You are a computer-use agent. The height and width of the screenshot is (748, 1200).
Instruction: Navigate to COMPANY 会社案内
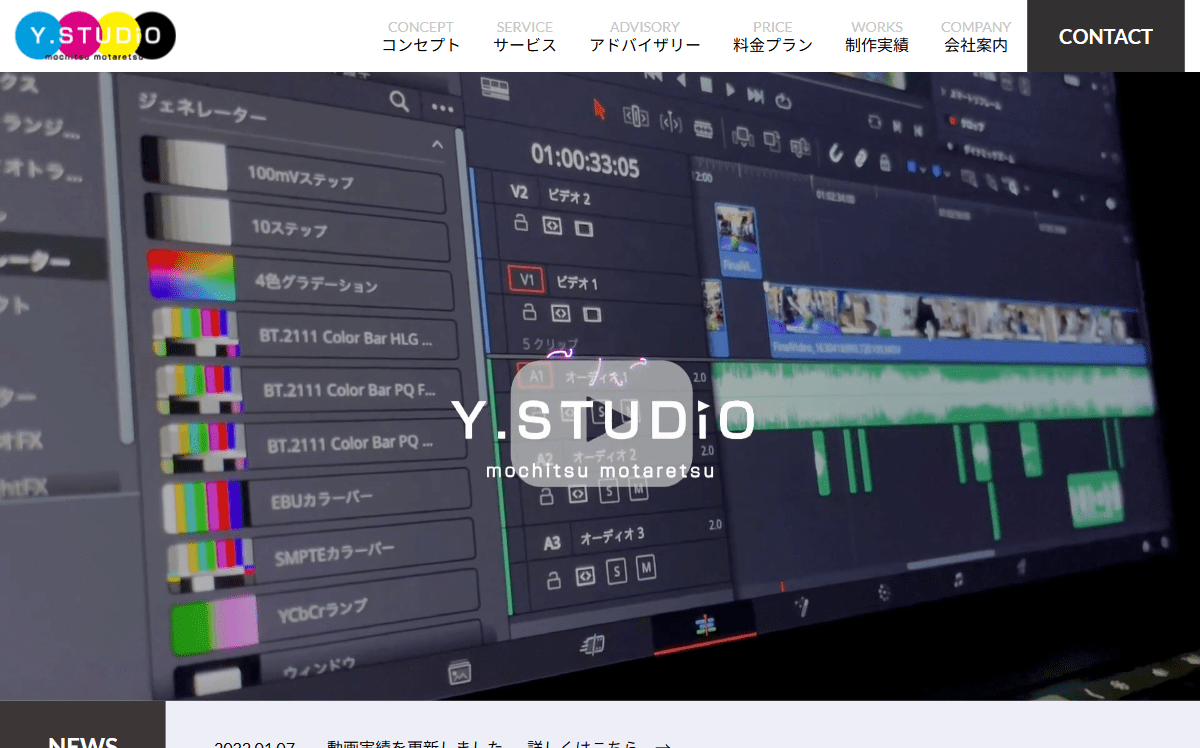point(976,36)
